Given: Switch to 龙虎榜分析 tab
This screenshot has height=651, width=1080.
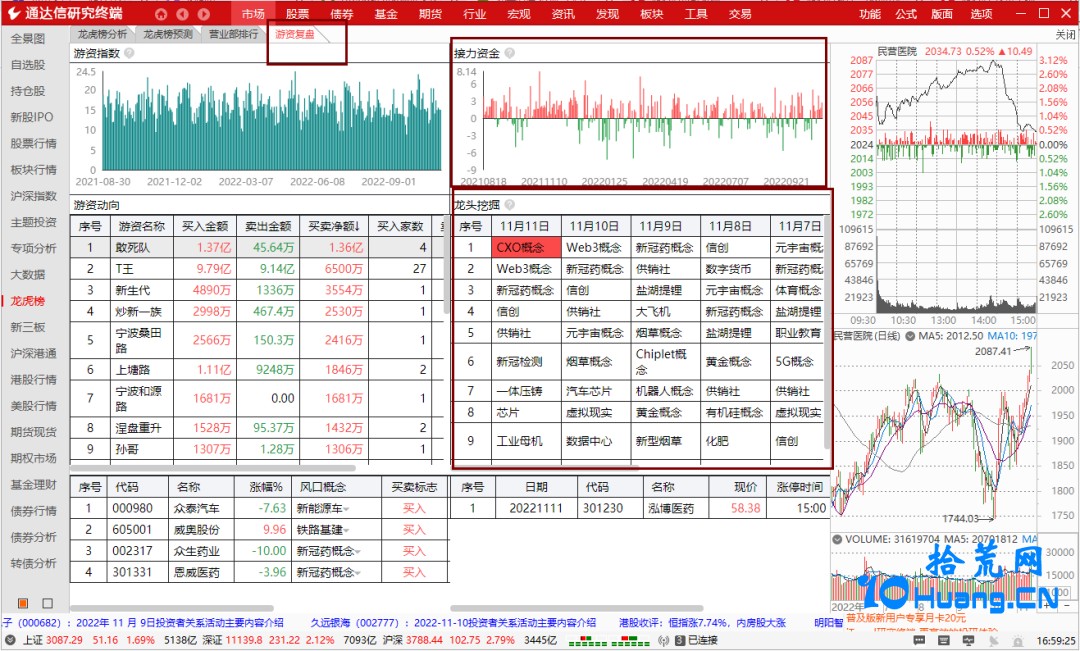Looking at the screenshot, I should (102, 34).
